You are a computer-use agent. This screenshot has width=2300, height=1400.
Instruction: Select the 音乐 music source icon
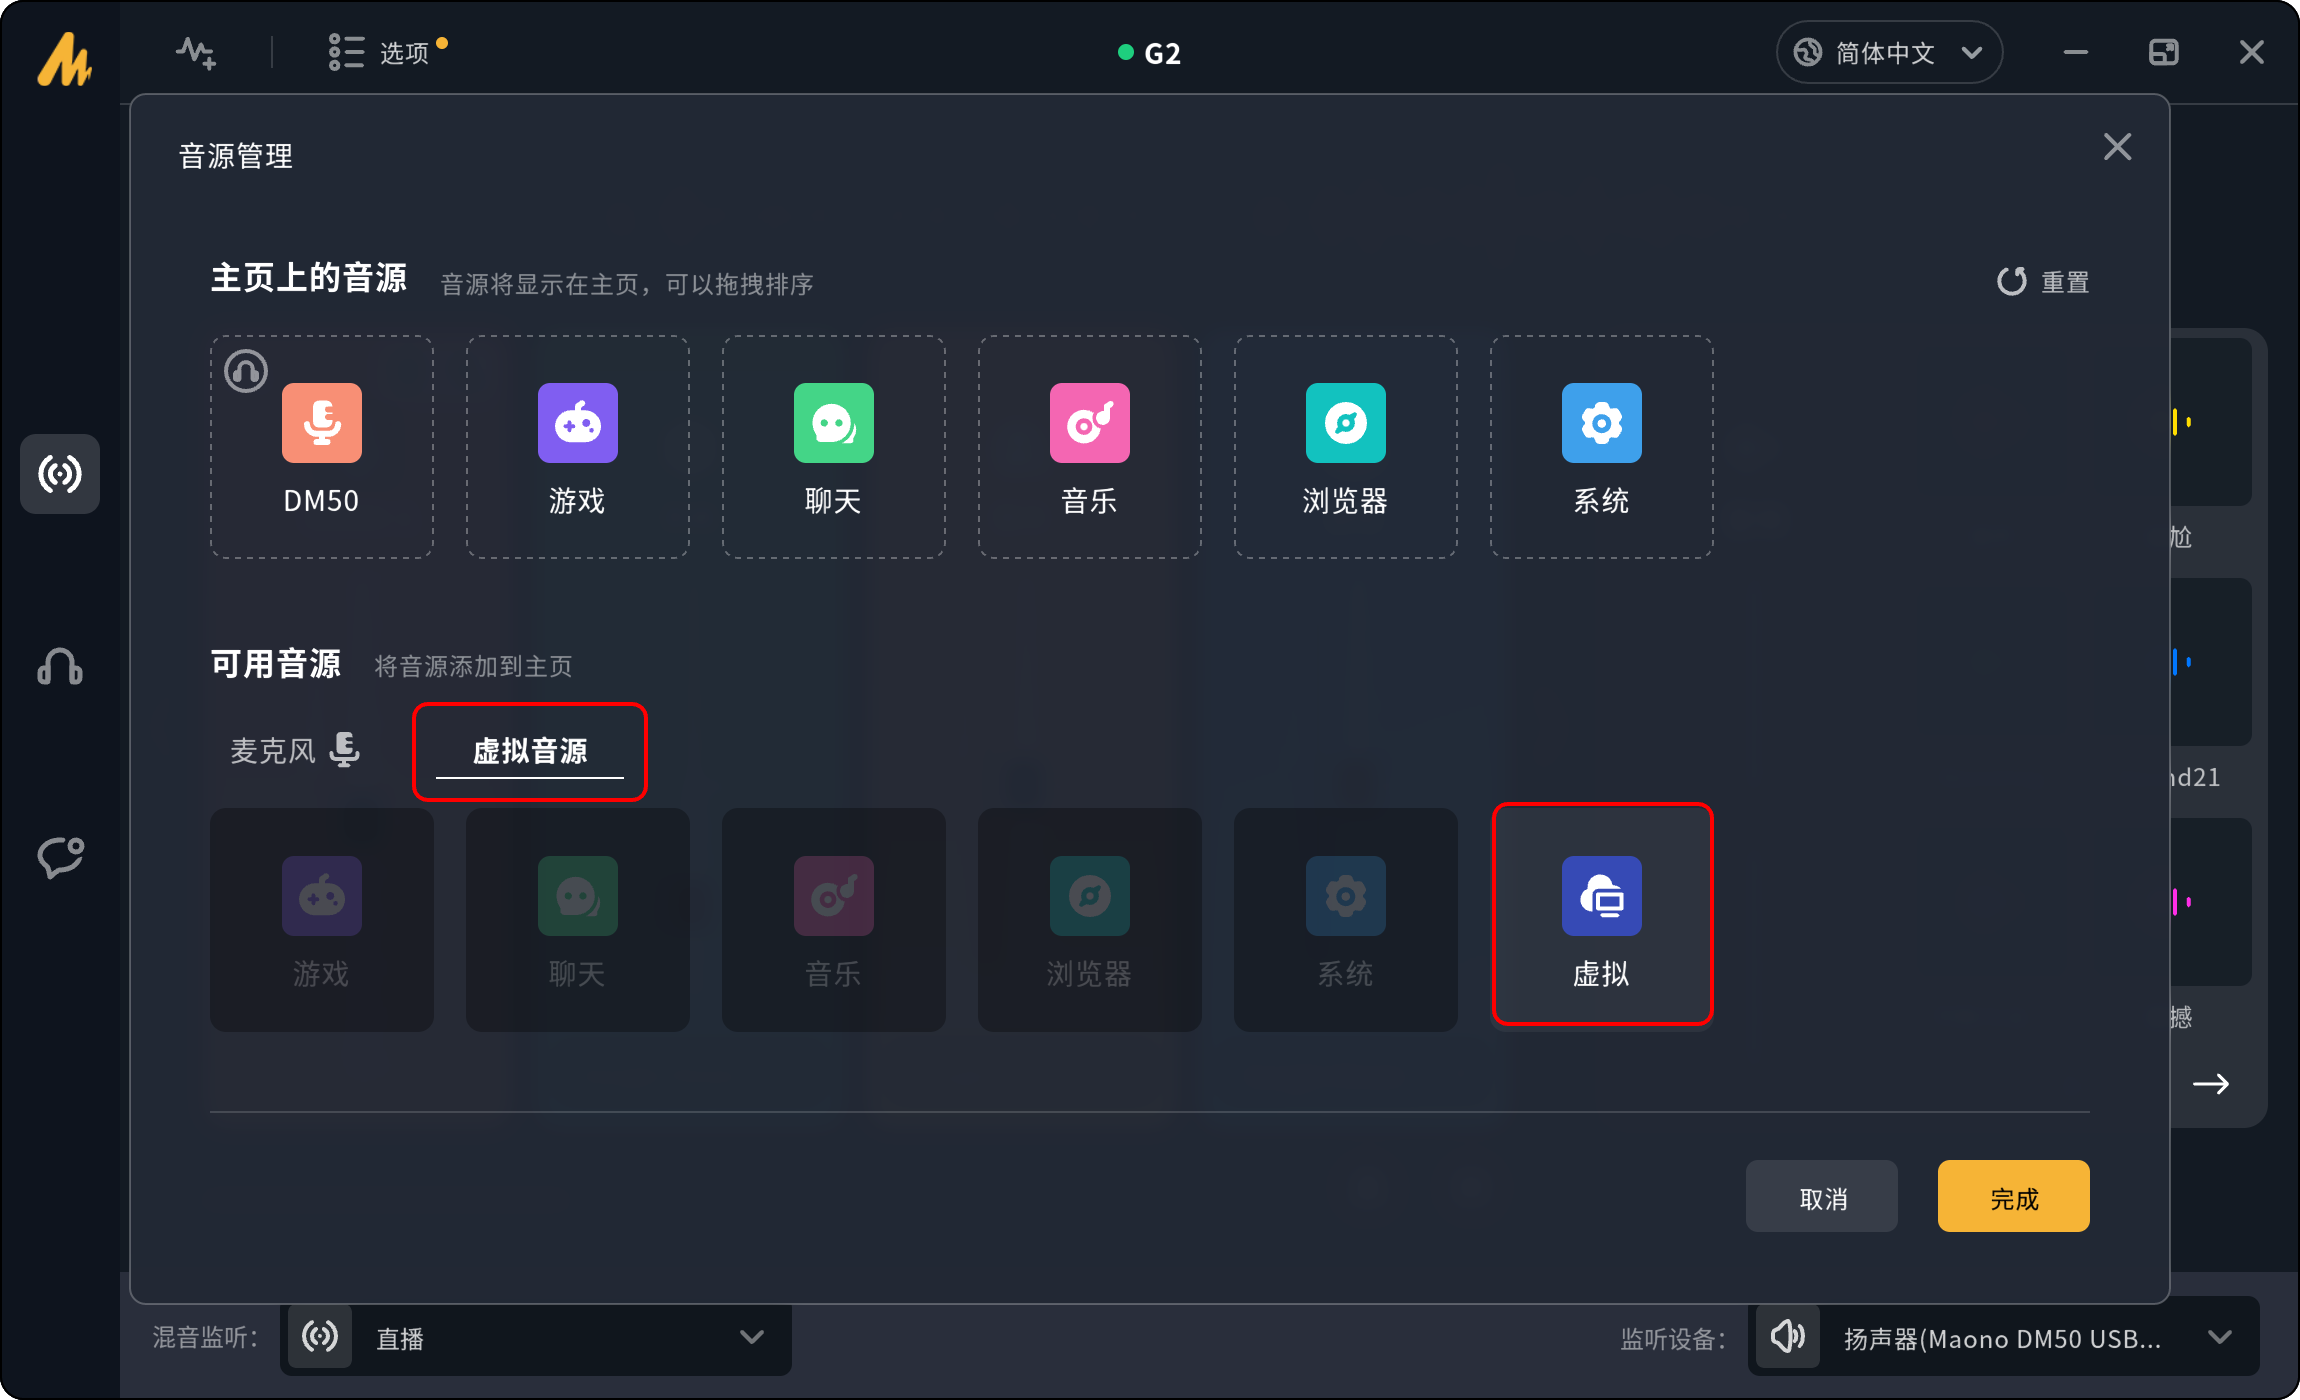(1089, 423)
